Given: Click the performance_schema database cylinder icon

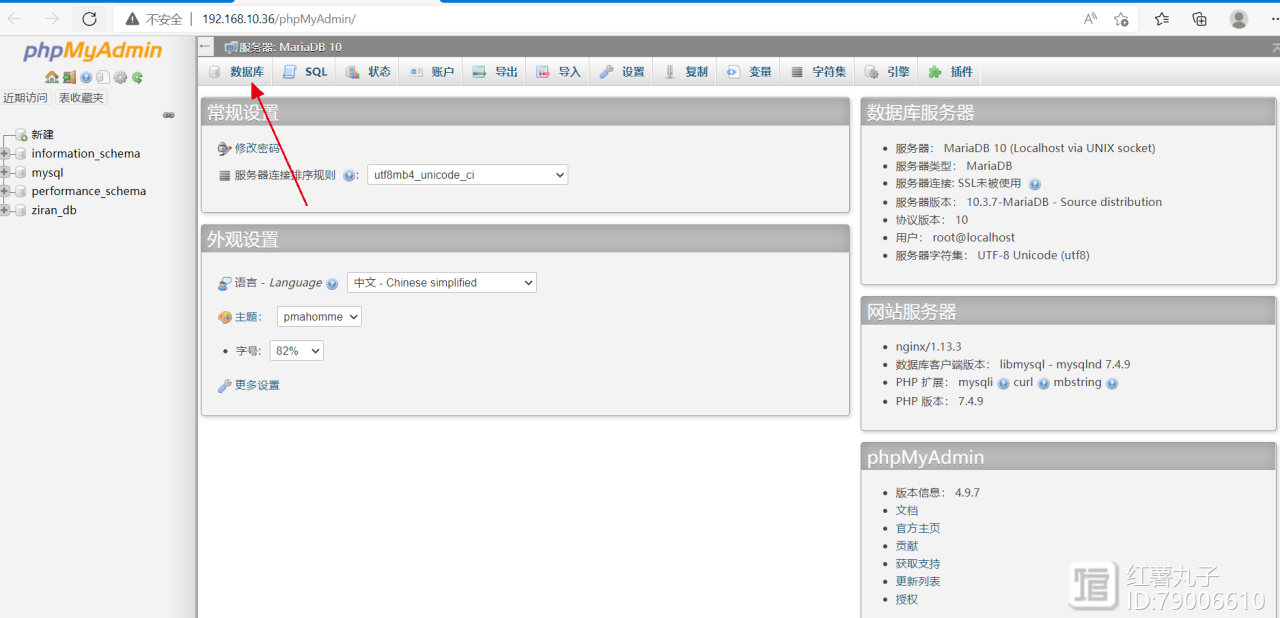Looking at the screenshot, I should pos(20,191).
